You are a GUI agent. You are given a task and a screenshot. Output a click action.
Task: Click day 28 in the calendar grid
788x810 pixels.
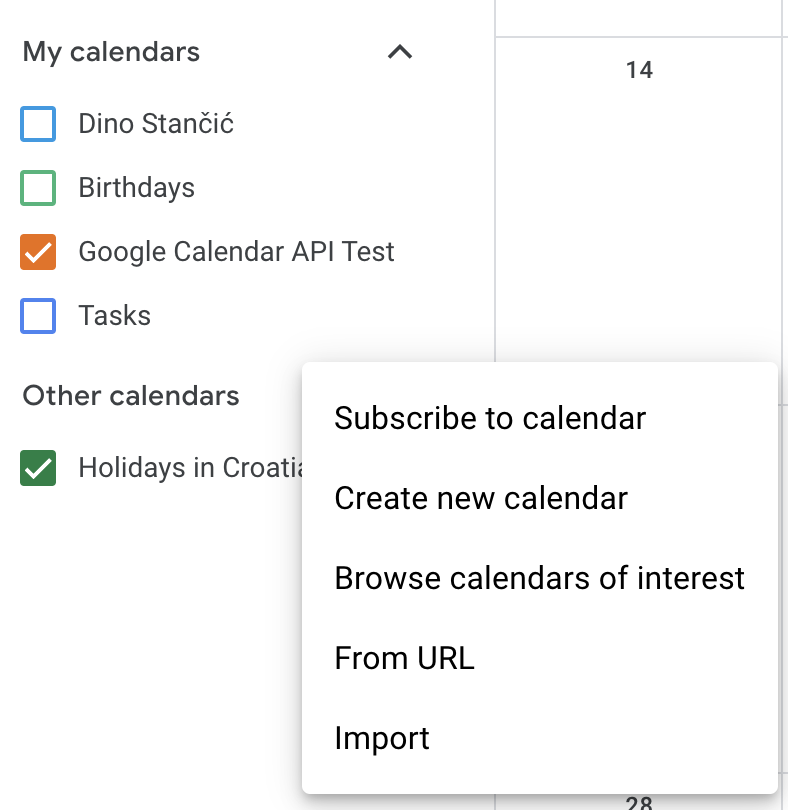pyautogui.click(x=639, y=803)
